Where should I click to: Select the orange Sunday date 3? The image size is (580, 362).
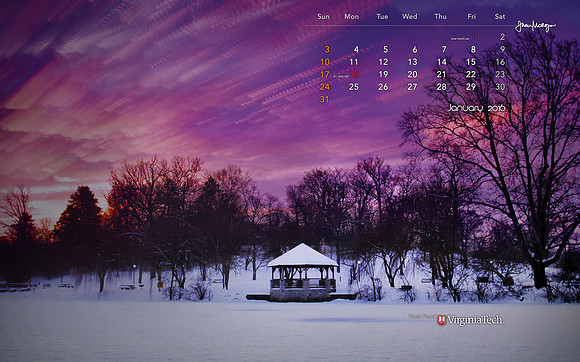pos(327,50)
